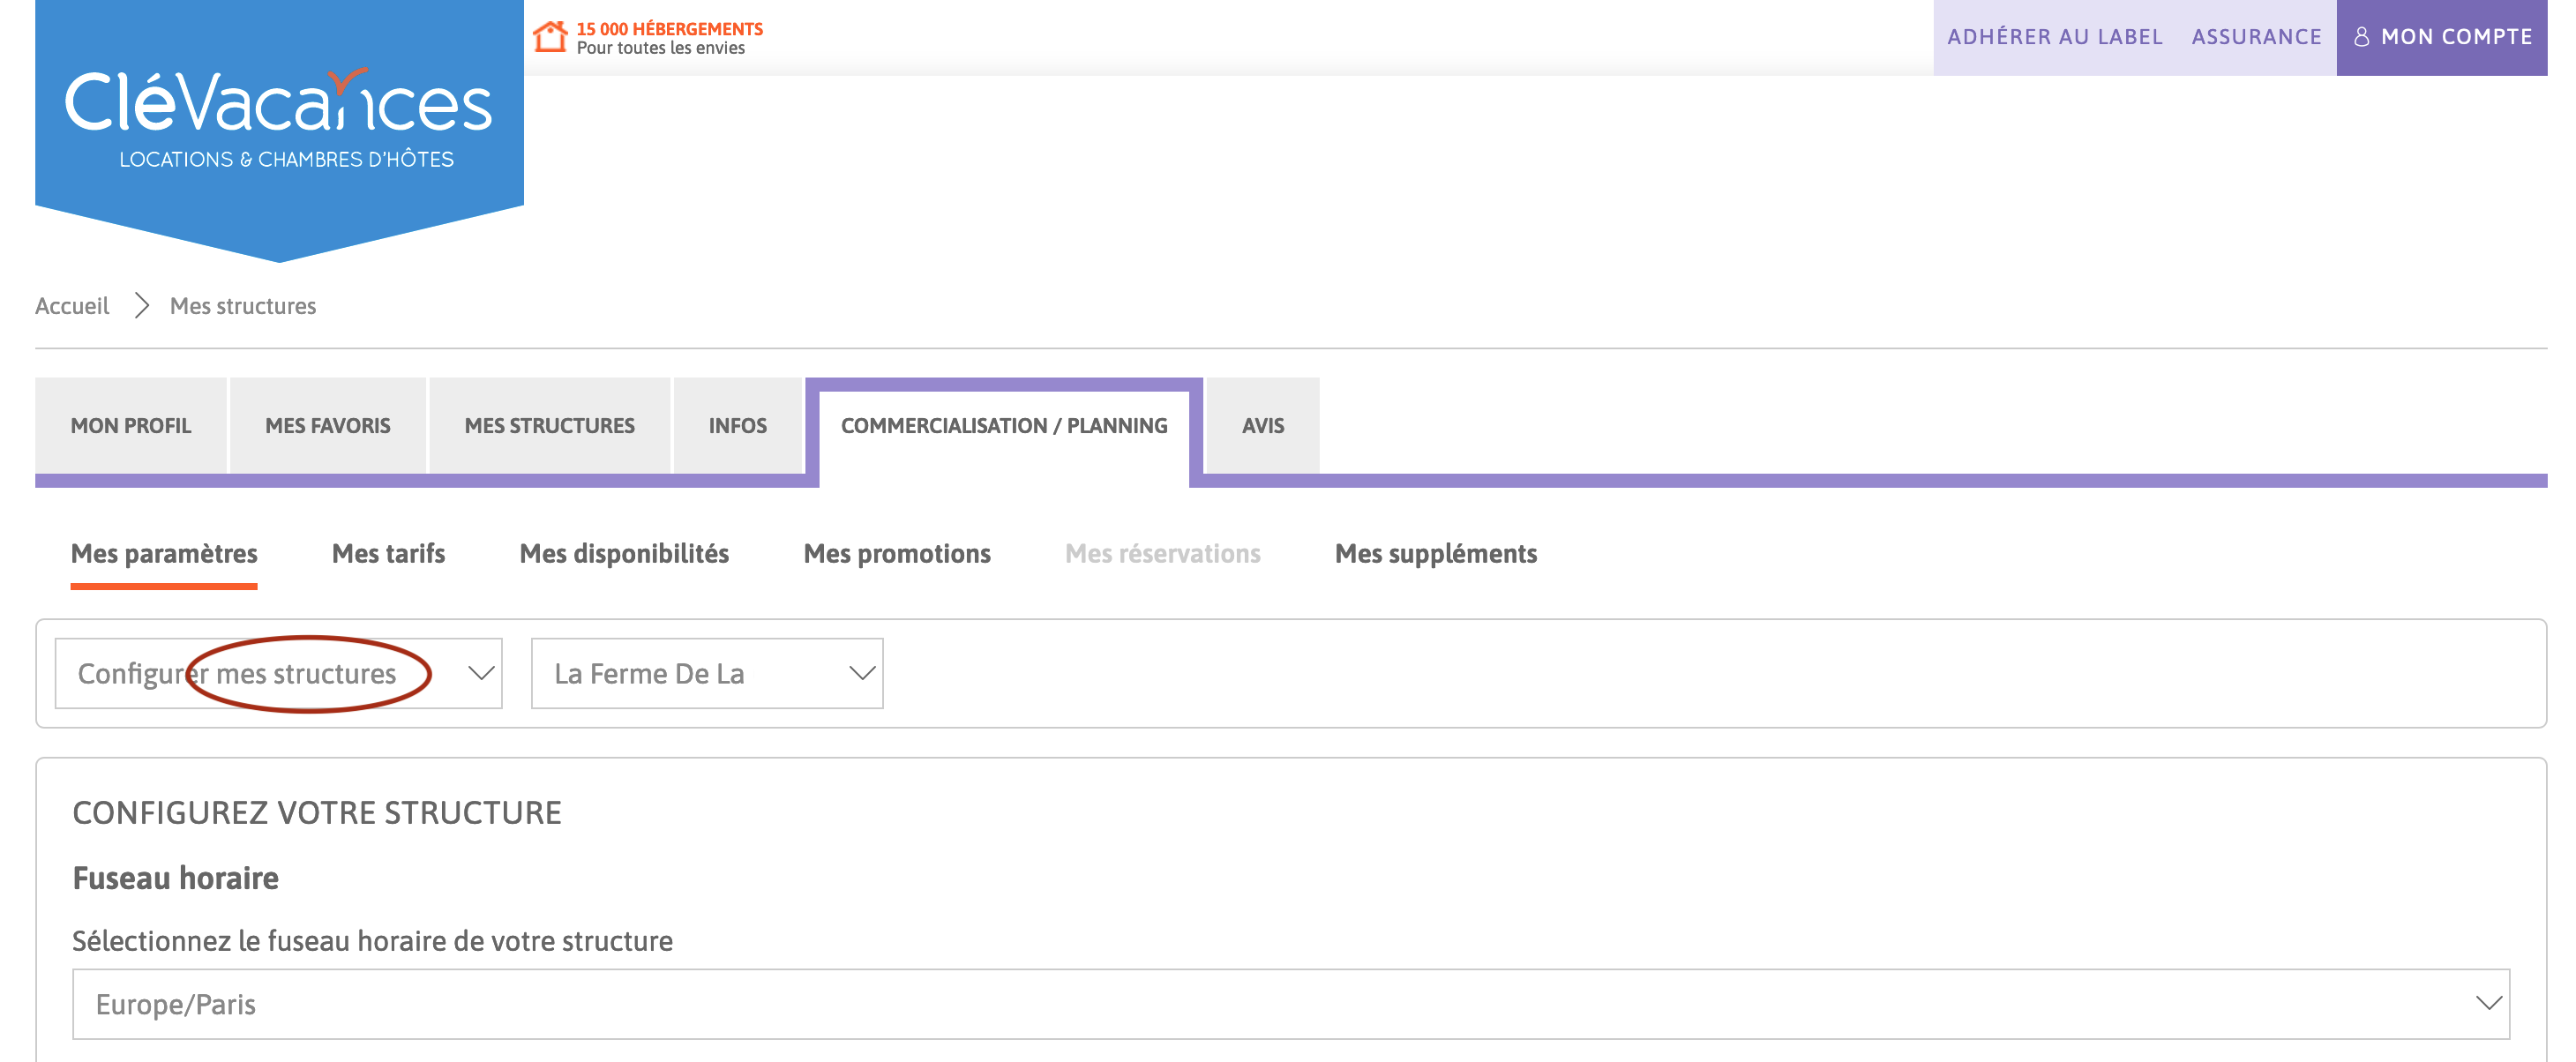
Task: Click the MON PROFIL tab button
Action: [x=128, y=423]
